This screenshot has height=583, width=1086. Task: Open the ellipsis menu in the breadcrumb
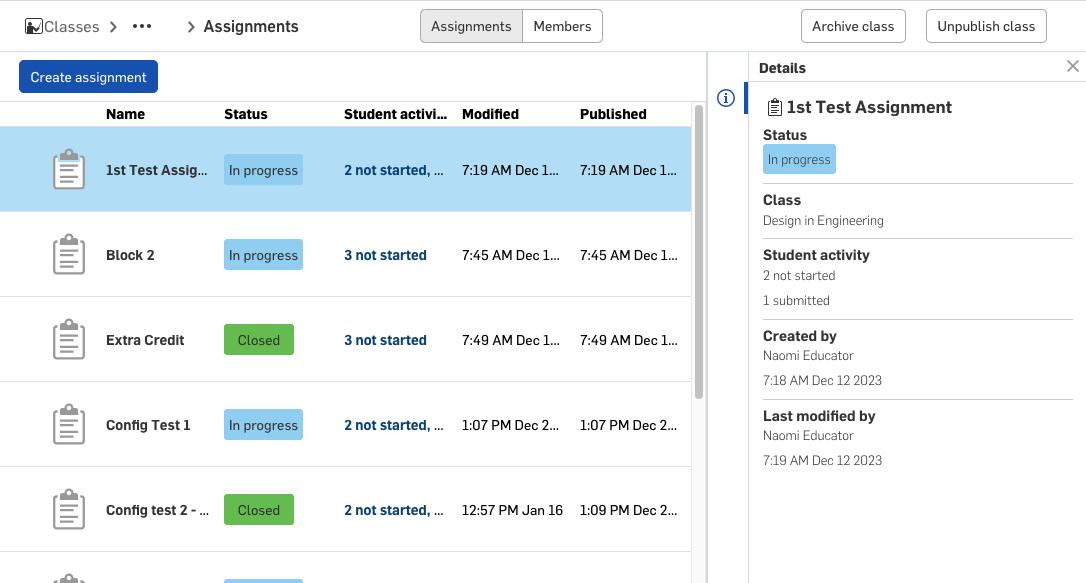[141, 26]
